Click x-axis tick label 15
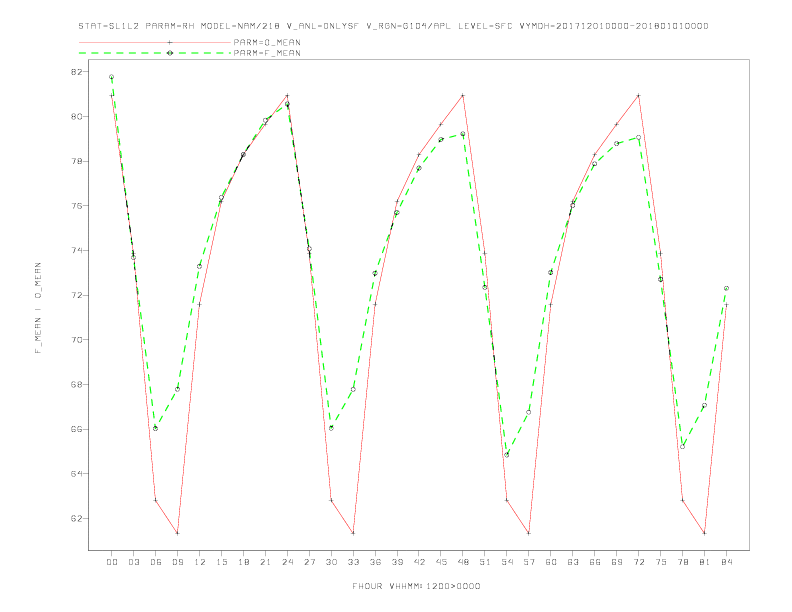Viewport: 792px width, 612px height. [x=221, y=562]
